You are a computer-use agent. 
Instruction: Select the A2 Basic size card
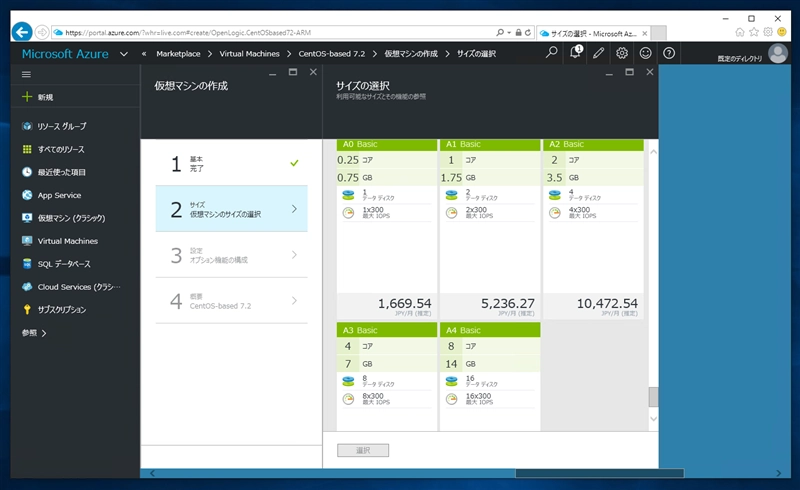click(593, 229)
